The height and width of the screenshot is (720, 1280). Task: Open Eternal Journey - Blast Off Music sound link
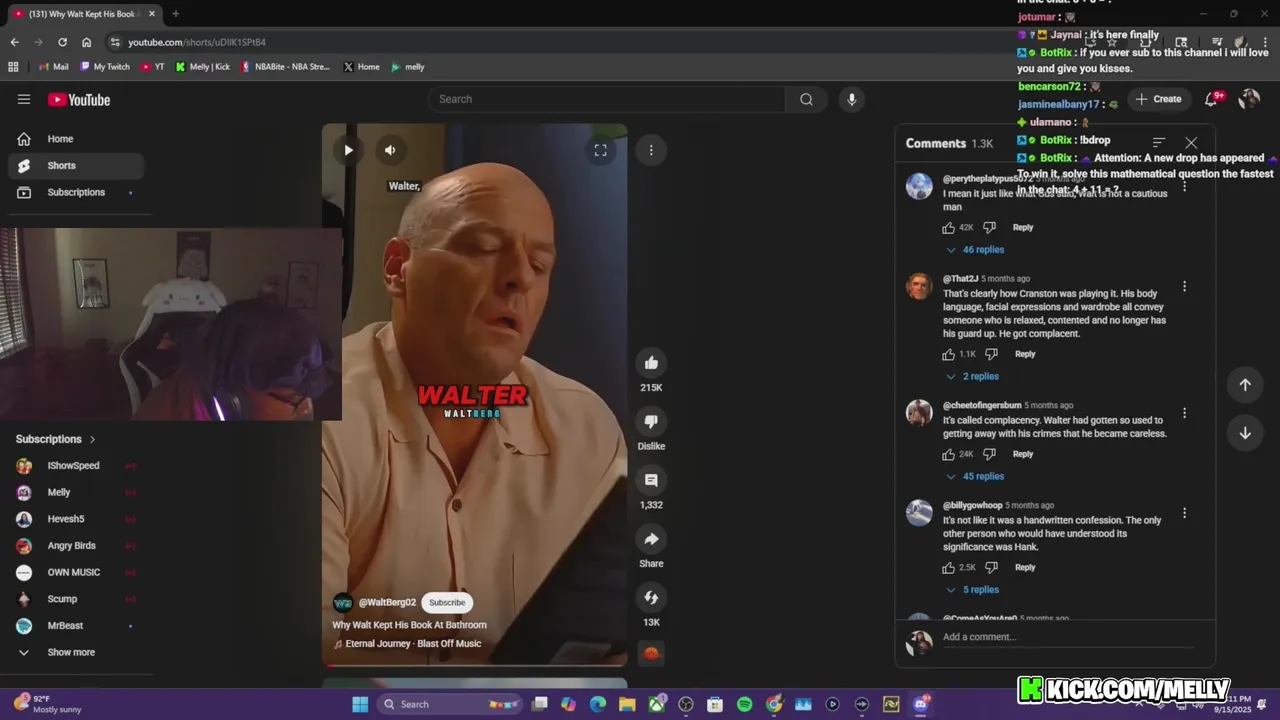(x=413, y=644)
